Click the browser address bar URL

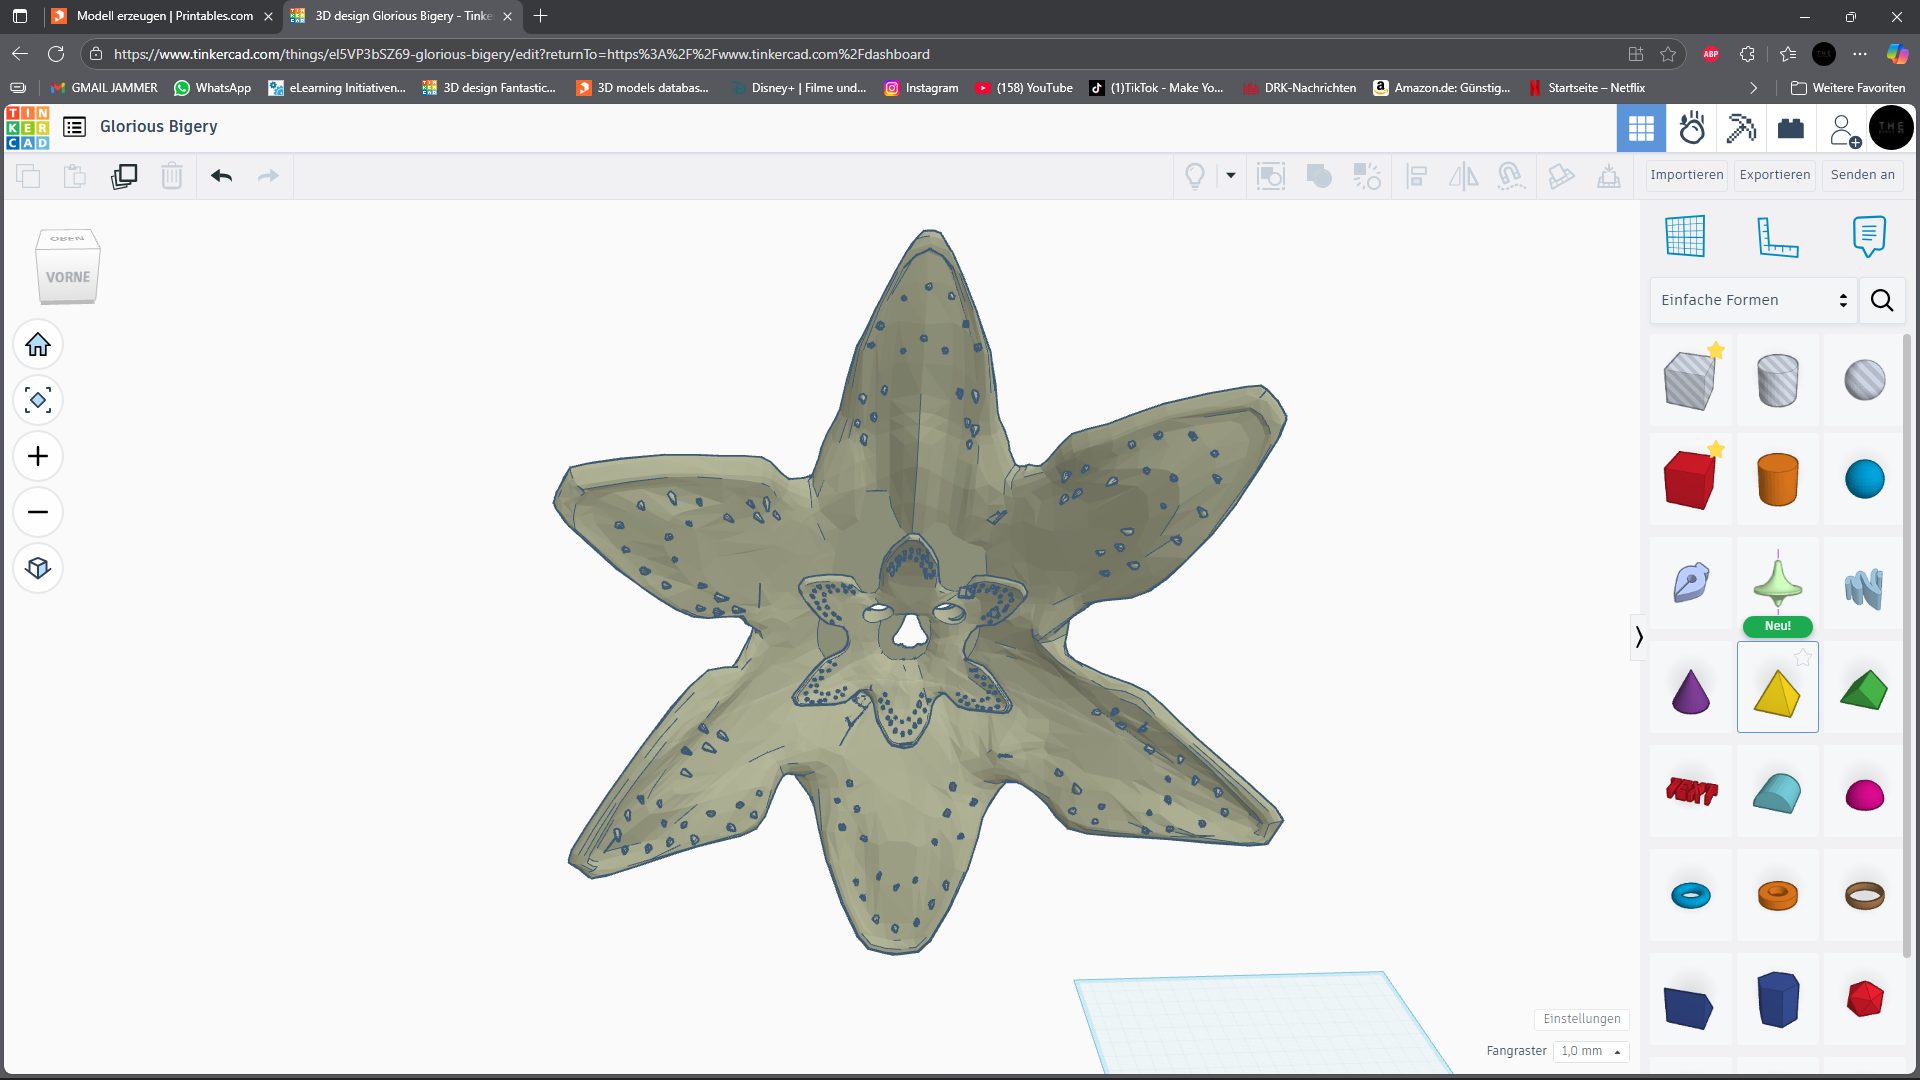click(521, 54)
